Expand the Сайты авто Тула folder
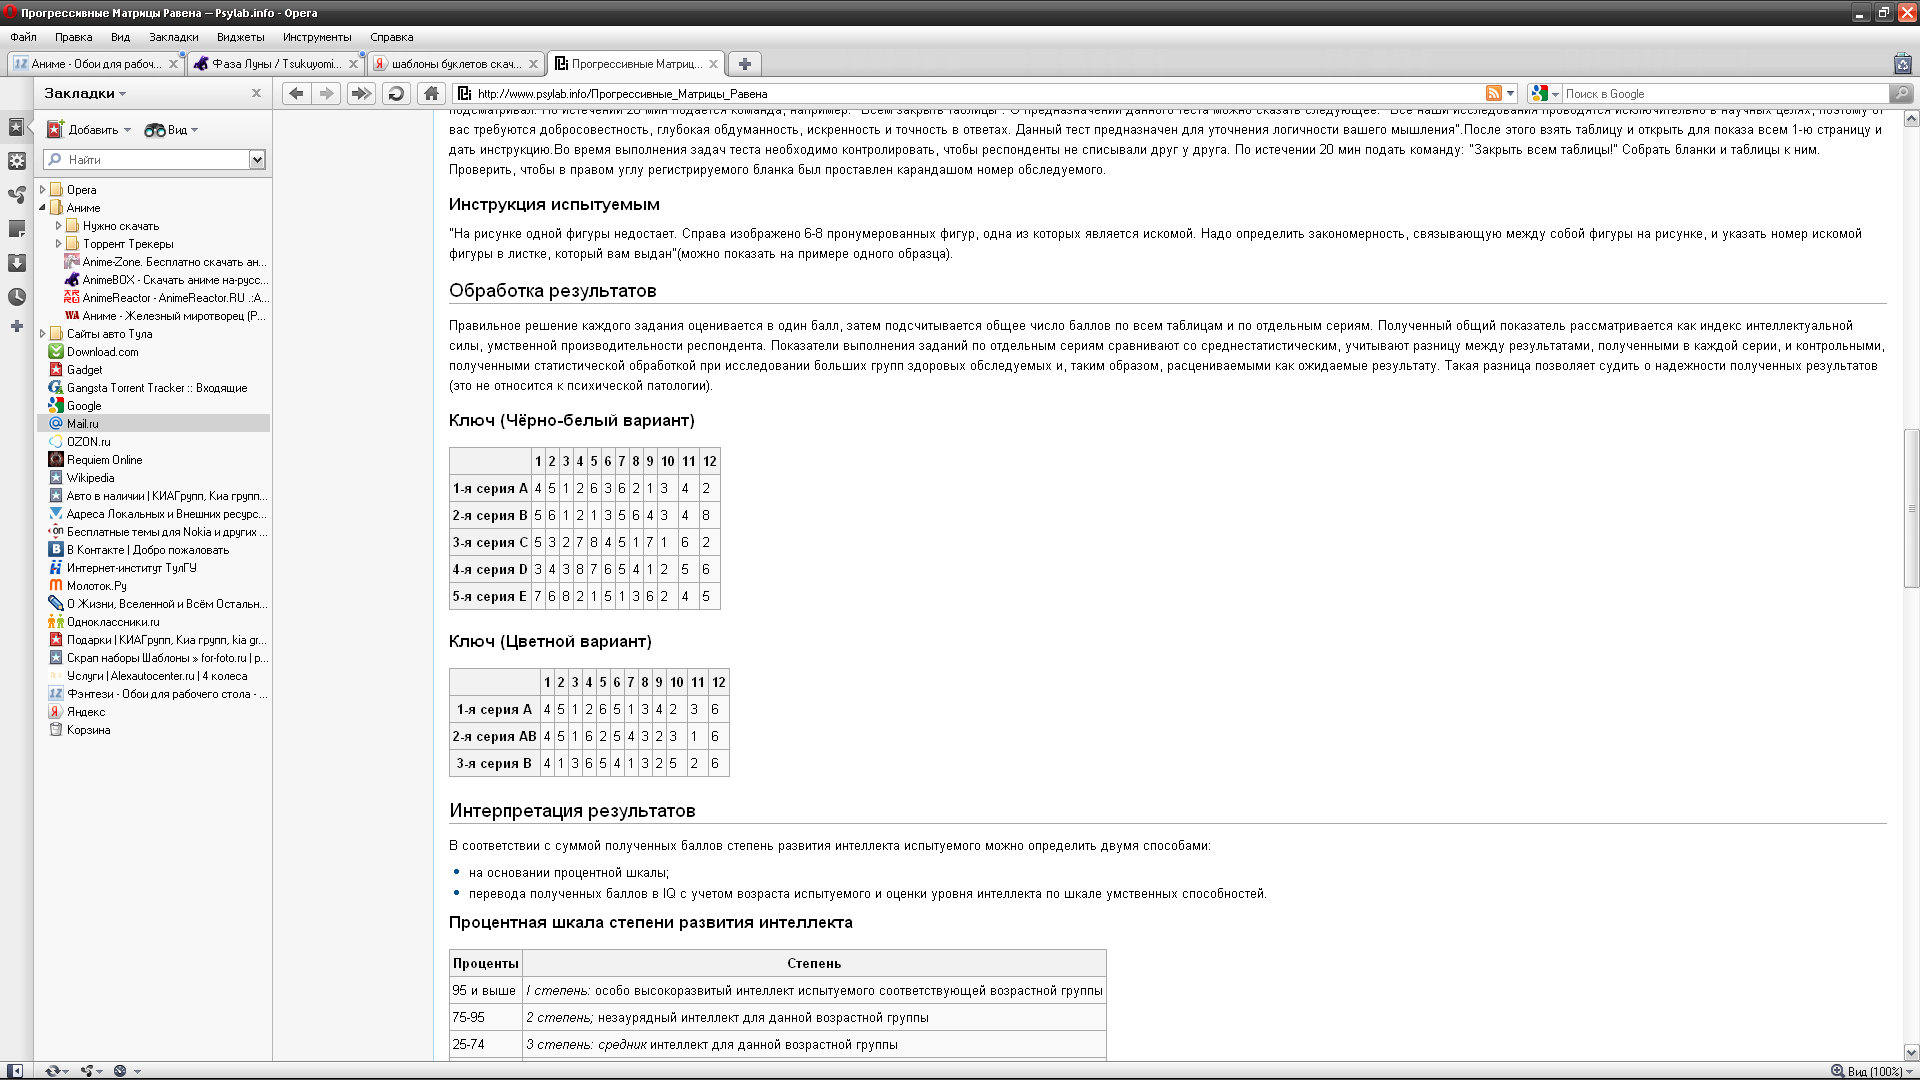 click(43, 334)
